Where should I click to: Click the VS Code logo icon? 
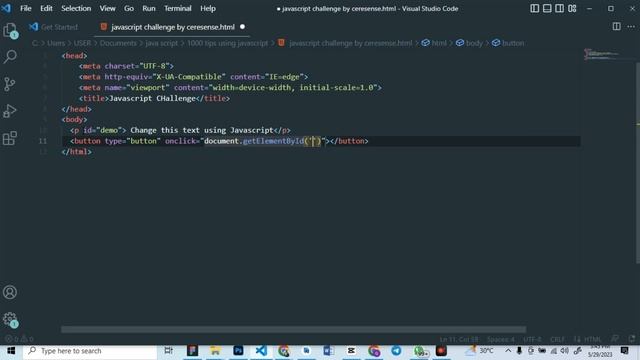(x=6, y=8)
